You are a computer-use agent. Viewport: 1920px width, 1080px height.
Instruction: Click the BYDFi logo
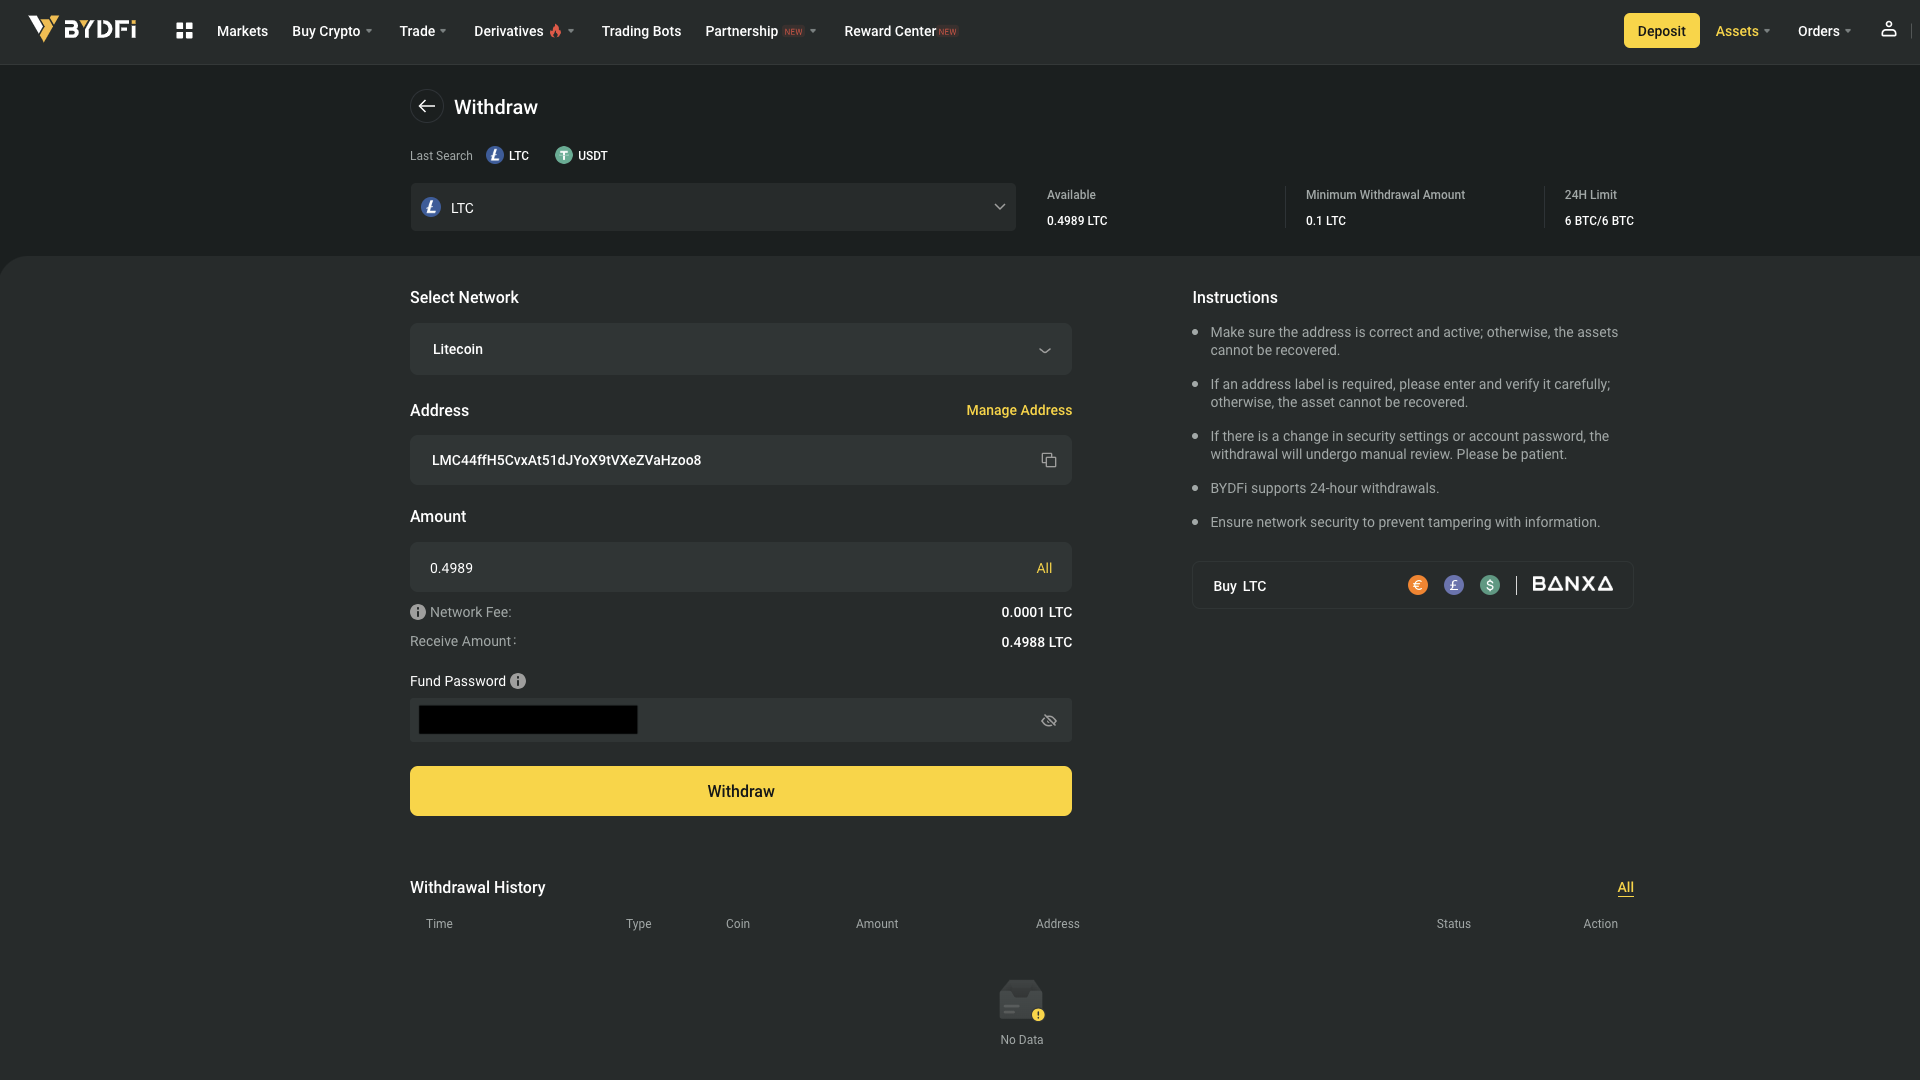(x=82, y=29)
